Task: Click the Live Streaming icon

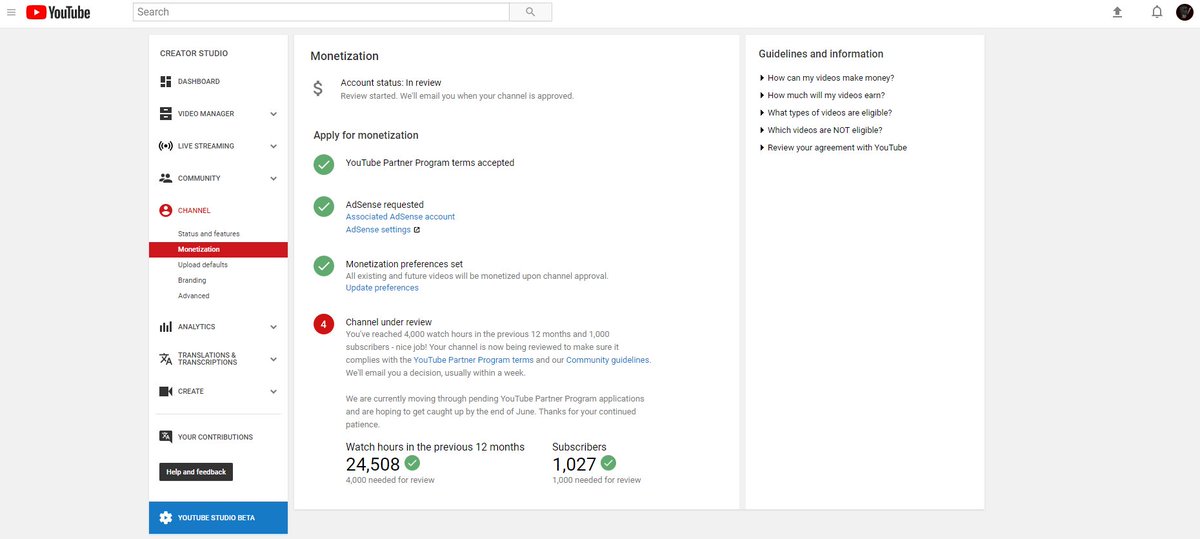Action: click(166, 146)
